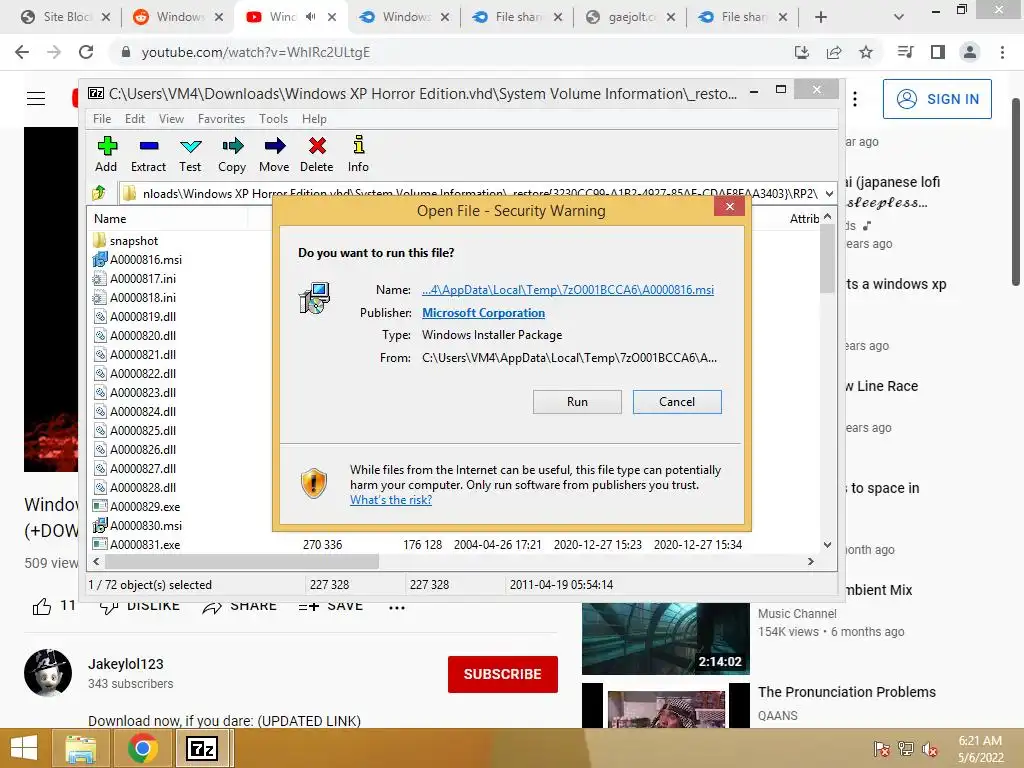Open the 2:14:02 recommended video thumbnail
The height and width of the screenshot is (768, 1024).
(x=665, y=639)
